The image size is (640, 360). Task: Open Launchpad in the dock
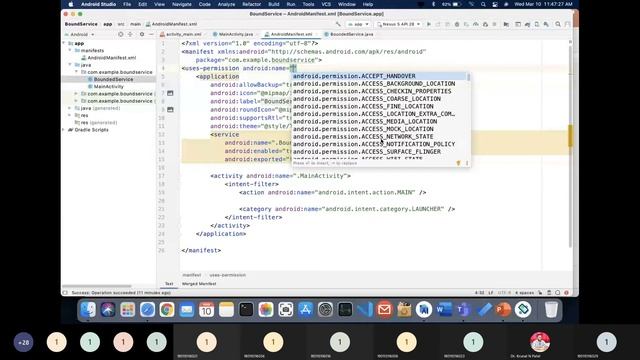coord(127,310)
